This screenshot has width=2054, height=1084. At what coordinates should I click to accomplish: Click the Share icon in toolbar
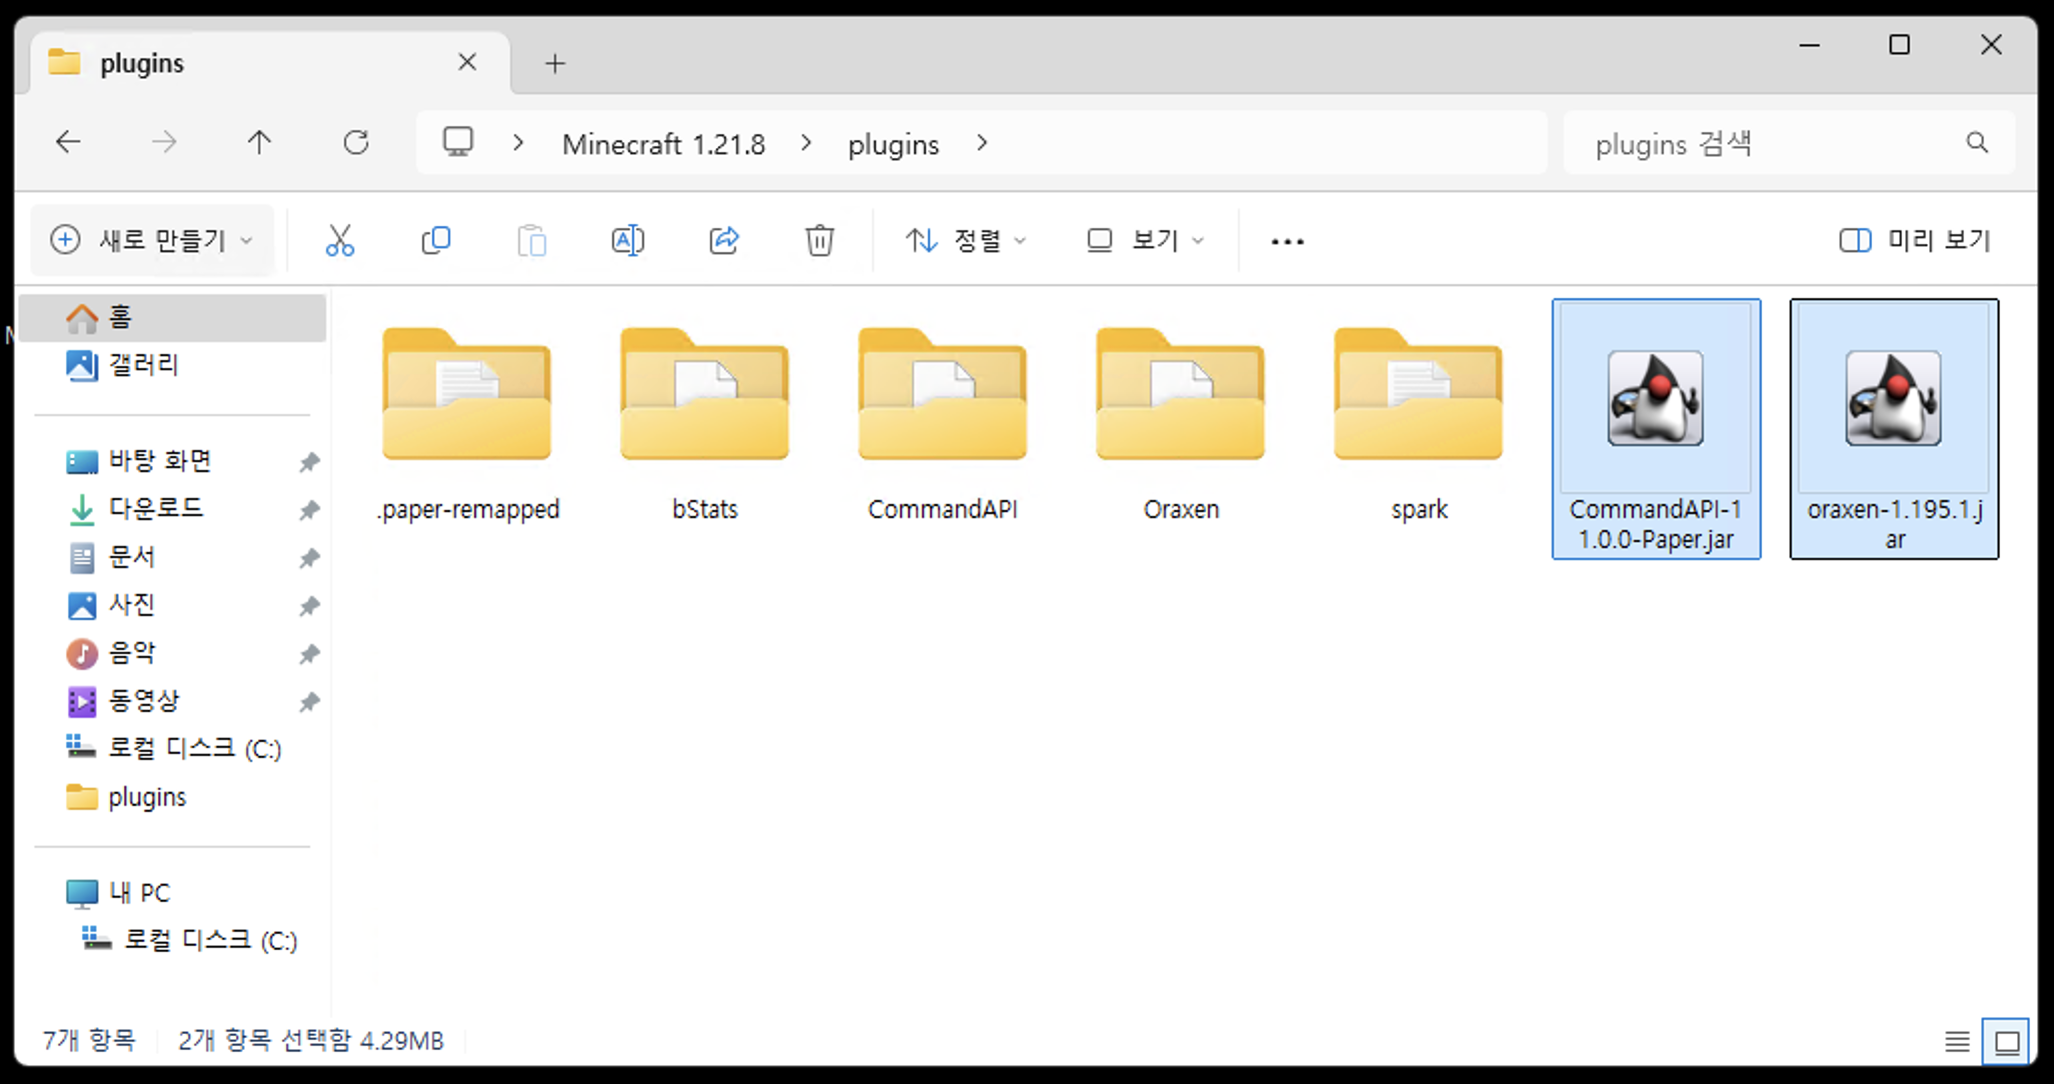pos(724,241)
